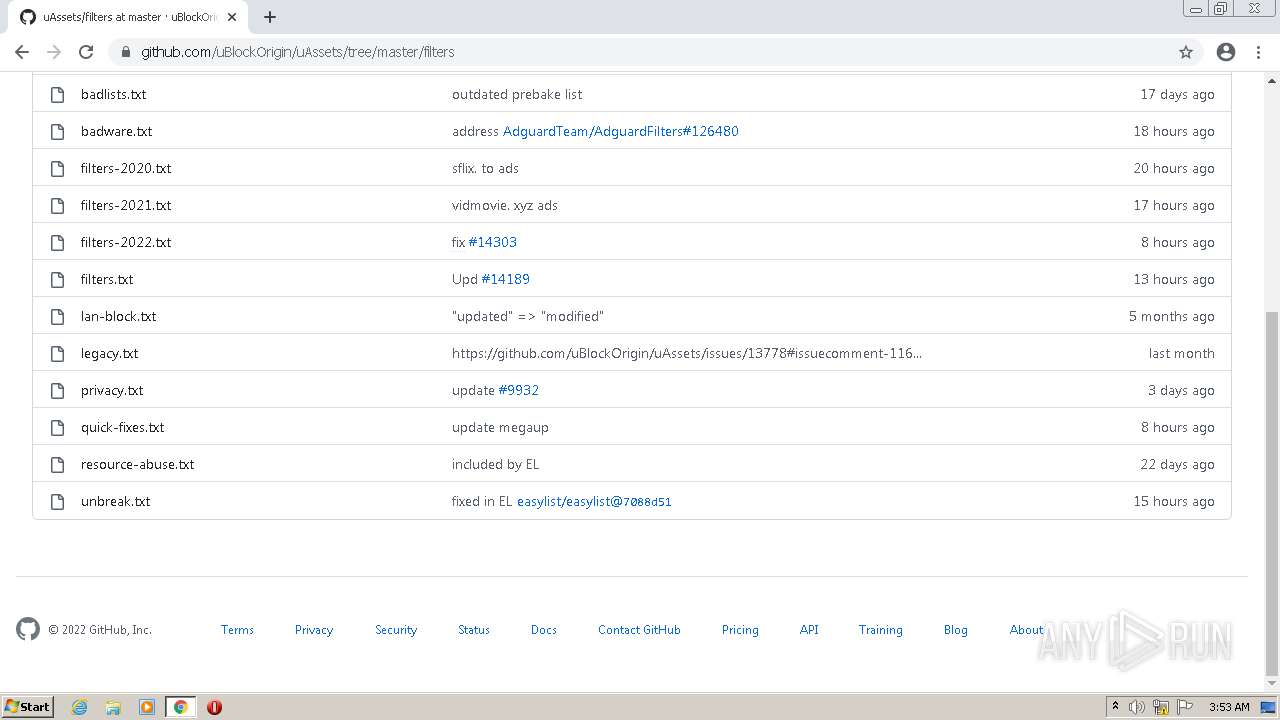1280x720 pixels.
Task: Reload the page with the refresh icon
Action: click(x=86, y=52)
